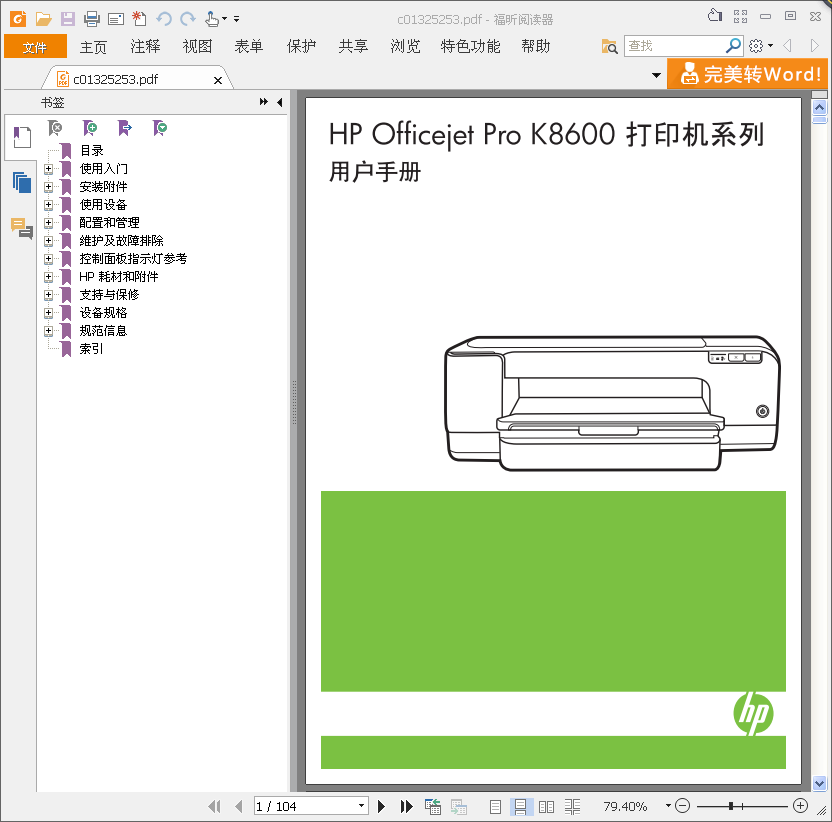Open the 浏览 ribbon tab
This screenshot has height=822, width=832.
tap(405, 47)
